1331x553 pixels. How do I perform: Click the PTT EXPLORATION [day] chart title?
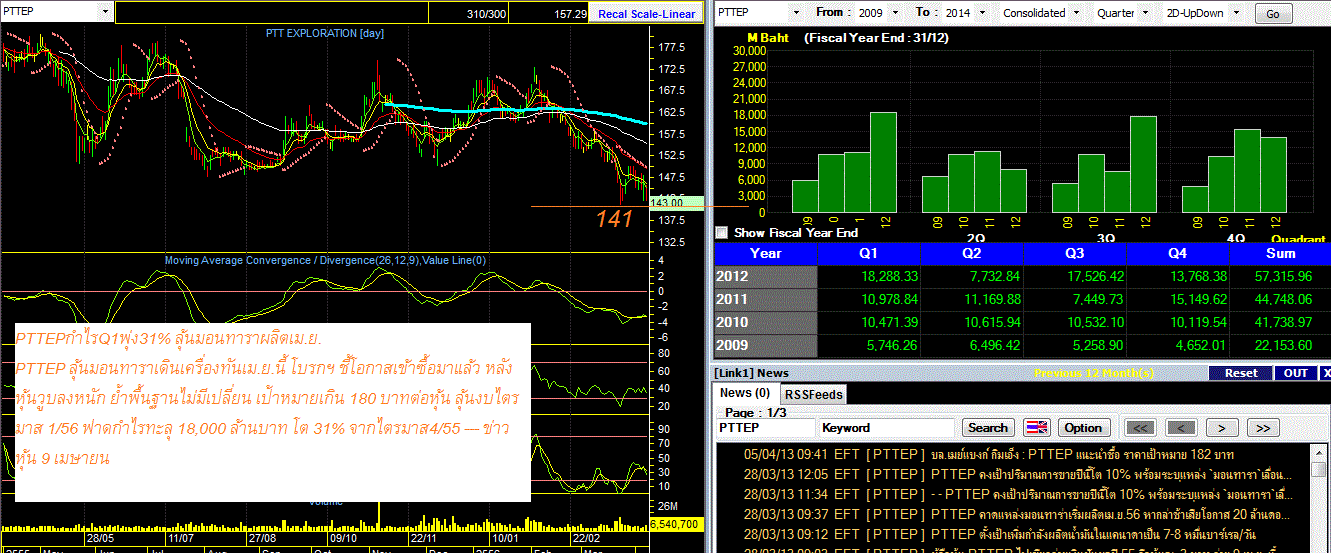[325, 33]
